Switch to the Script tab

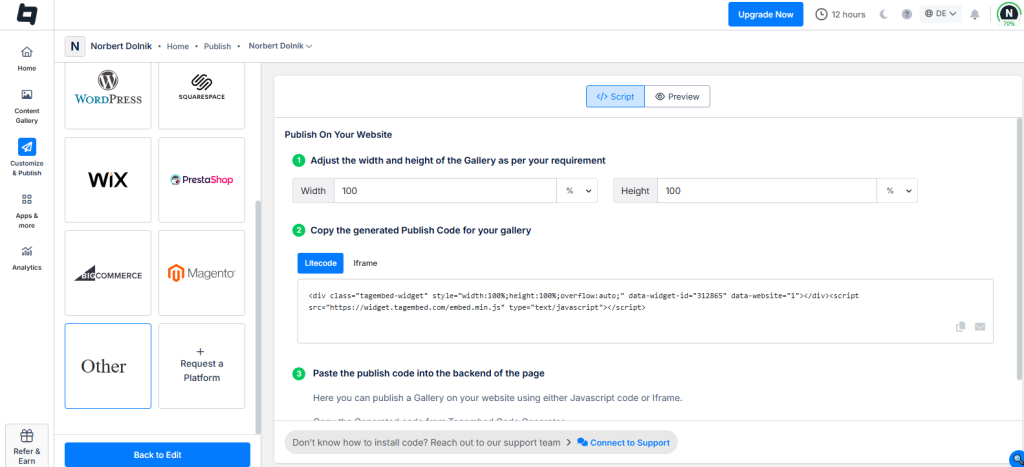[615, 96]
